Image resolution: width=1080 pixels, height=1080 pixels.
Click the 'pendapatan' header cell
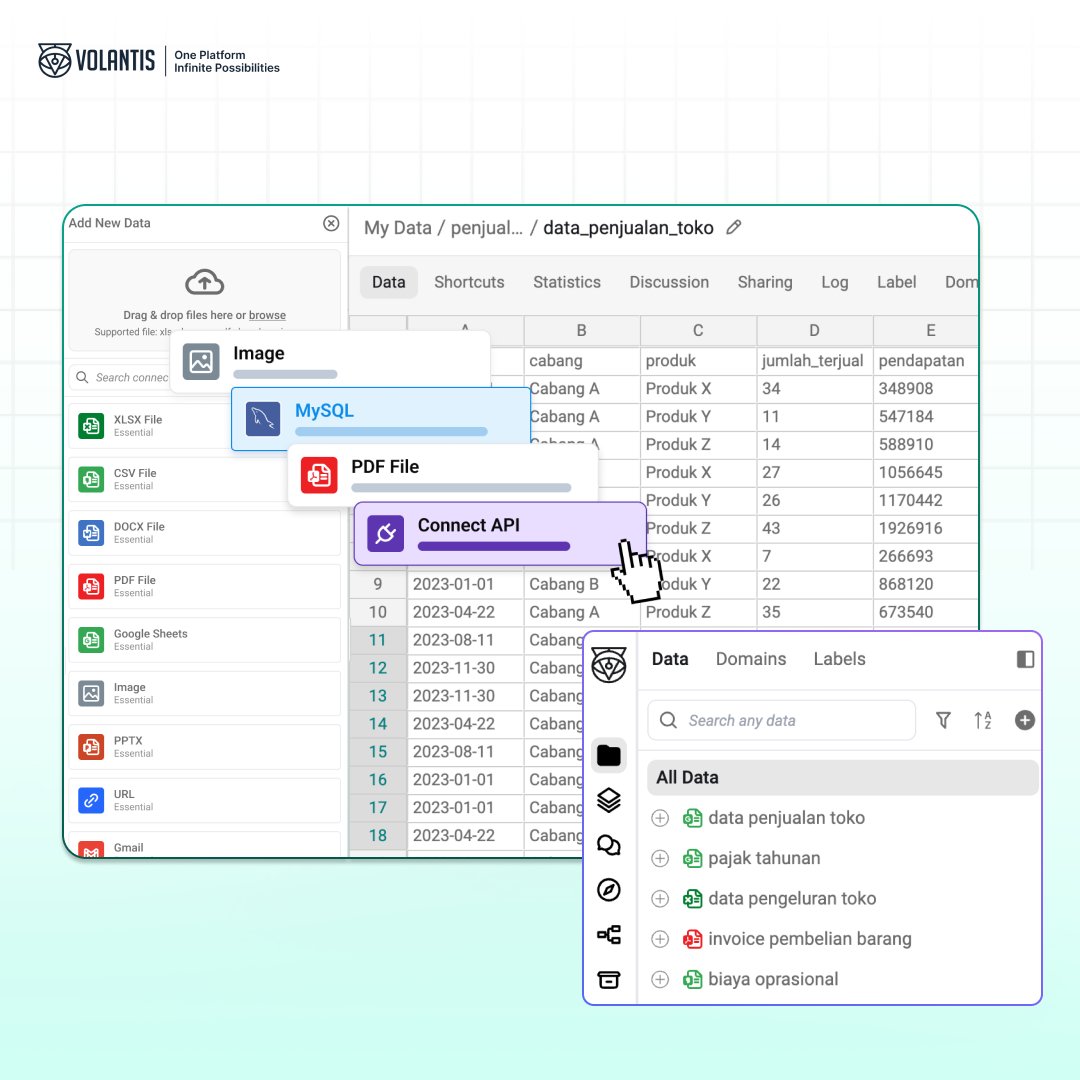pos(925,361)
